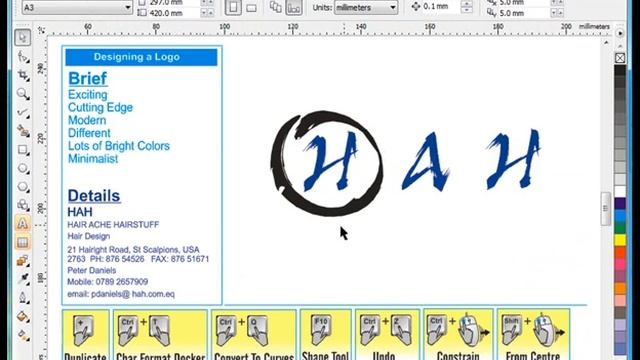
Task: Click the page width icon beside 297.0 mm
Action: coord(142,2)
